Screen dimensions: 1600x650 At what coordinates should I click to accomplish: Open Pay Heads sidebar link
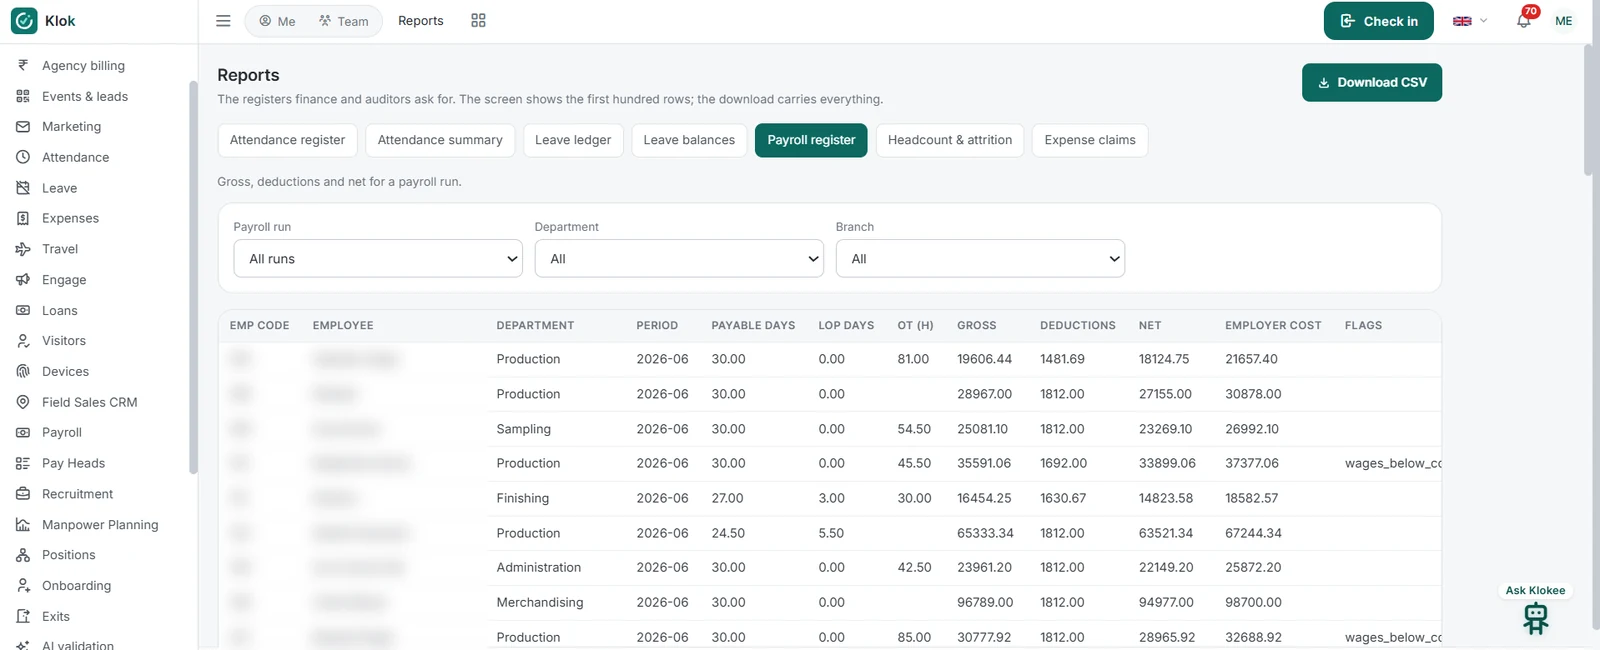click(73, 463)
